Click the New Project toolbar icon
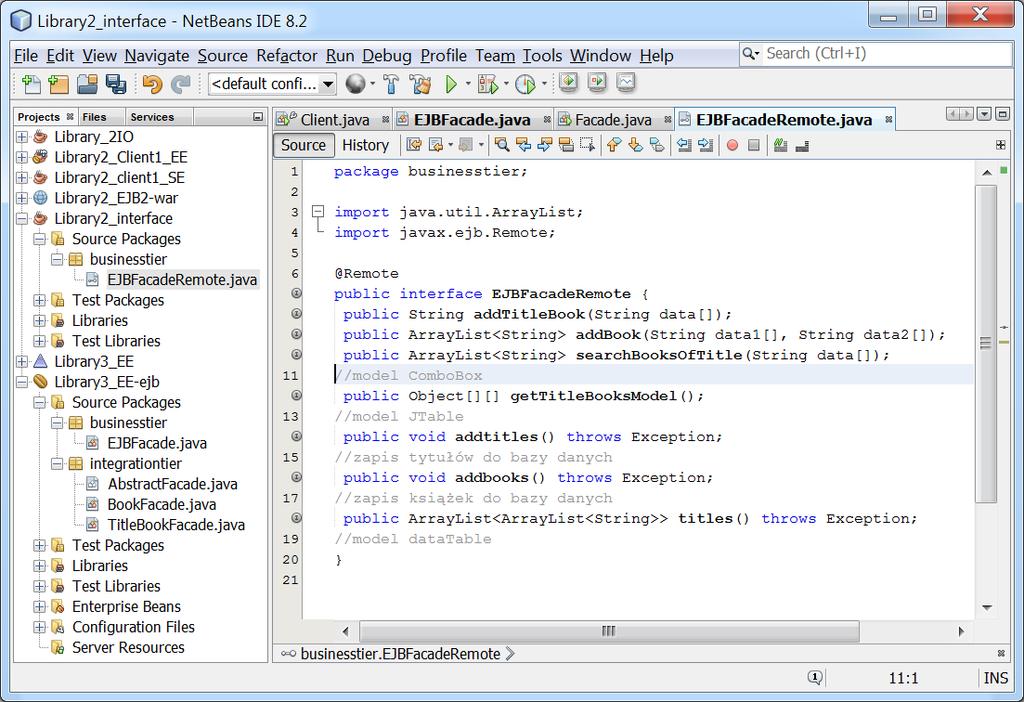This screenshot has height=702, width=1024. coord(58,84)
